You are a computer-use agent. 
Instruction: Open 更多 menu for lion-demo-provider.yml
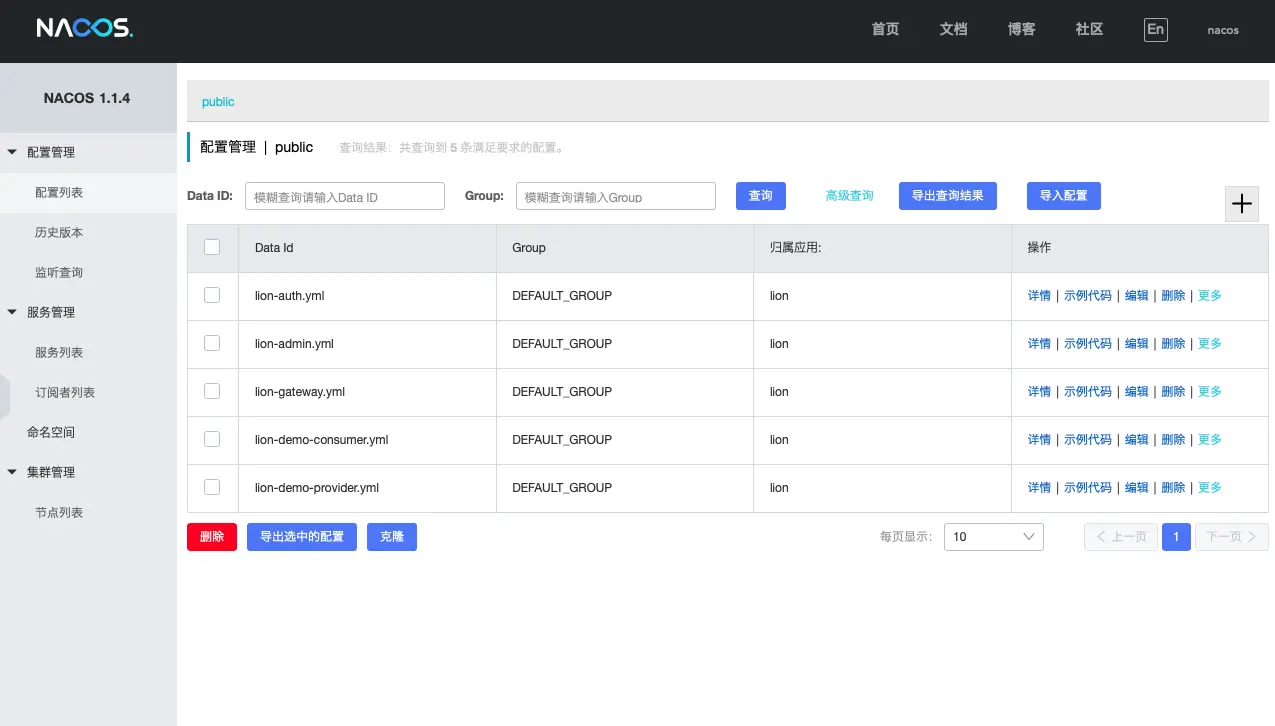click(1210, 488)
